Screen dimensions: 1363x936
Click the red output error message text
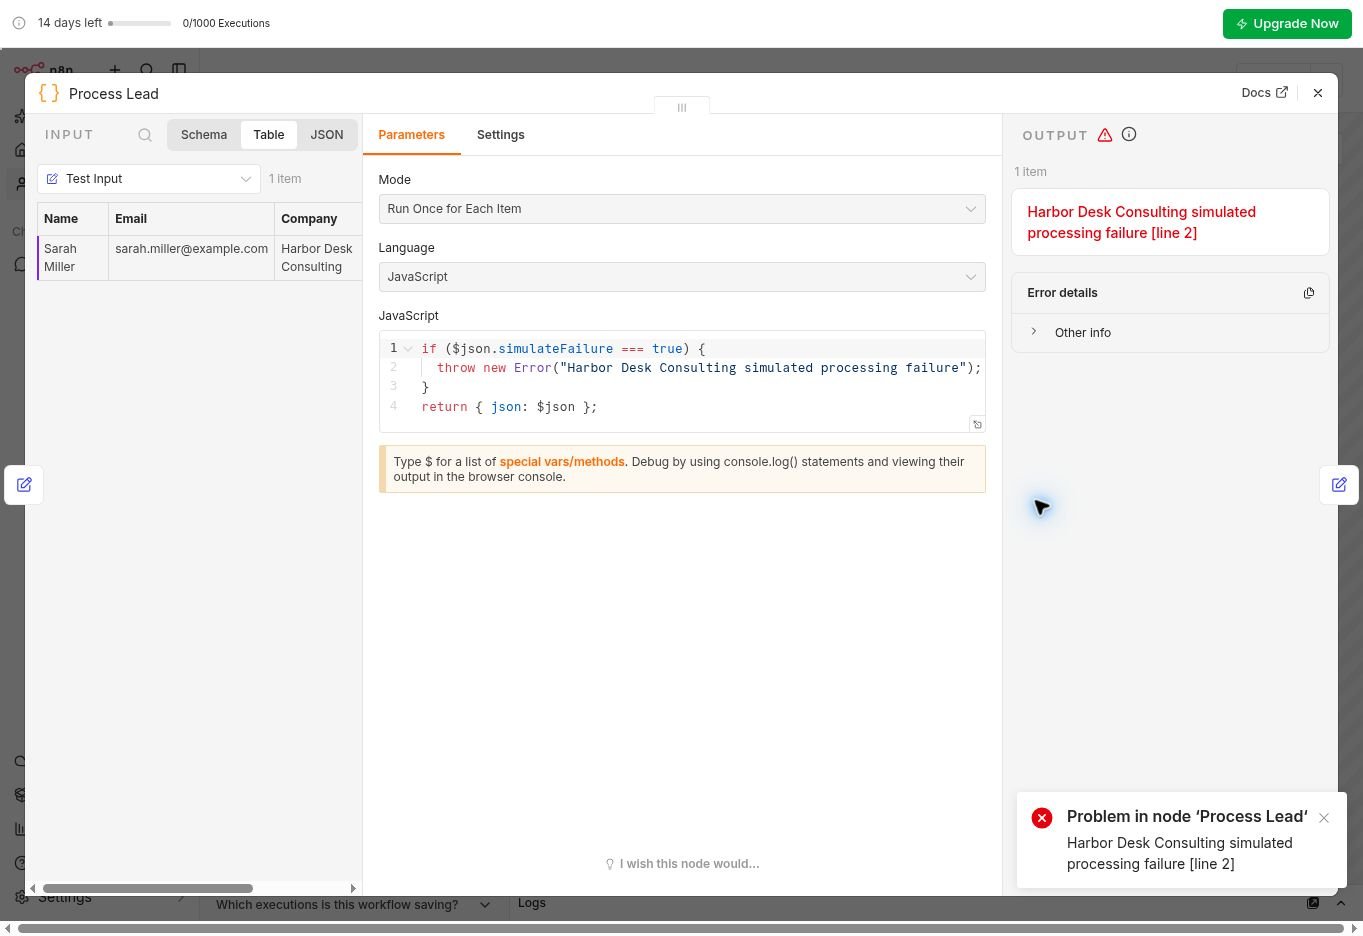(x=1141, y=222)
